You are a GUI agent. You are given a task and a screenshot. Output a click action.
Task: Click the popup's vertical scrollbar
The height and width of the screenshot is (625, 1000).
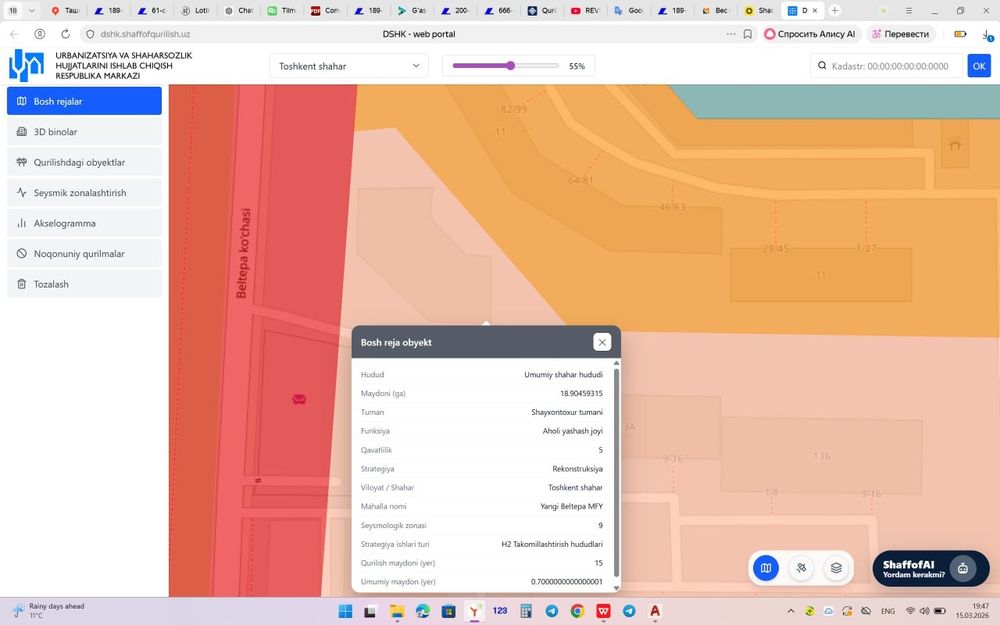[x=616, y=470]
